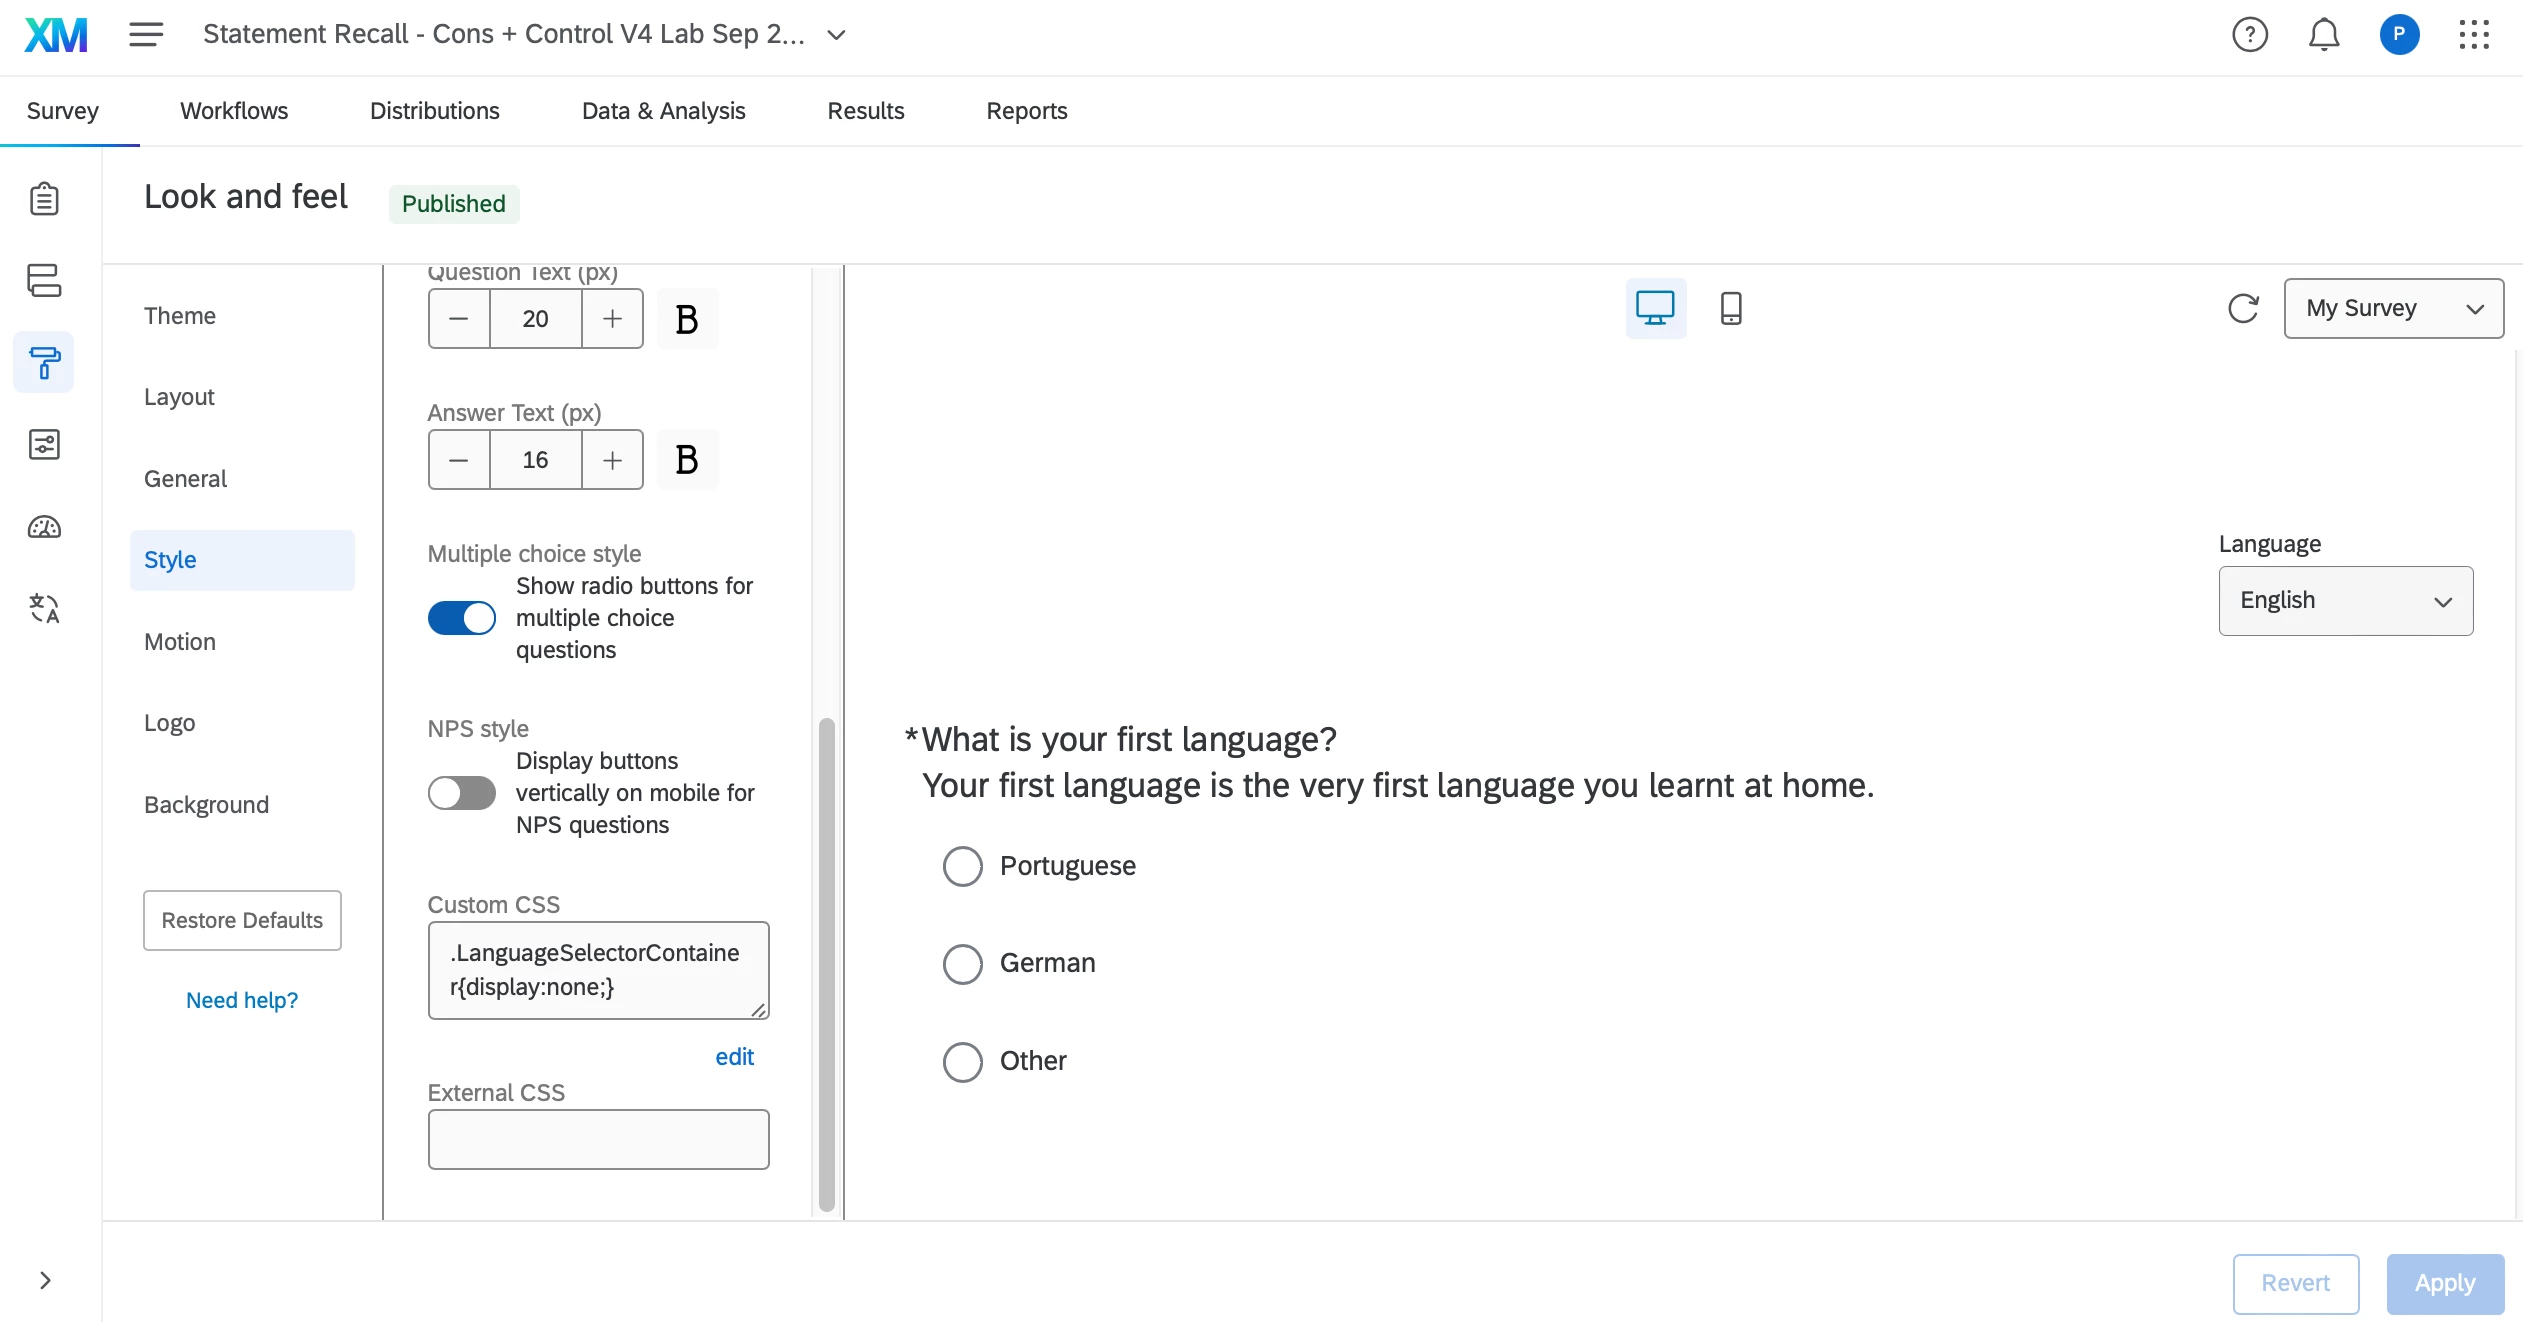
Task: Expand the survey title project dropdown
Action: [x=837, y=35]
